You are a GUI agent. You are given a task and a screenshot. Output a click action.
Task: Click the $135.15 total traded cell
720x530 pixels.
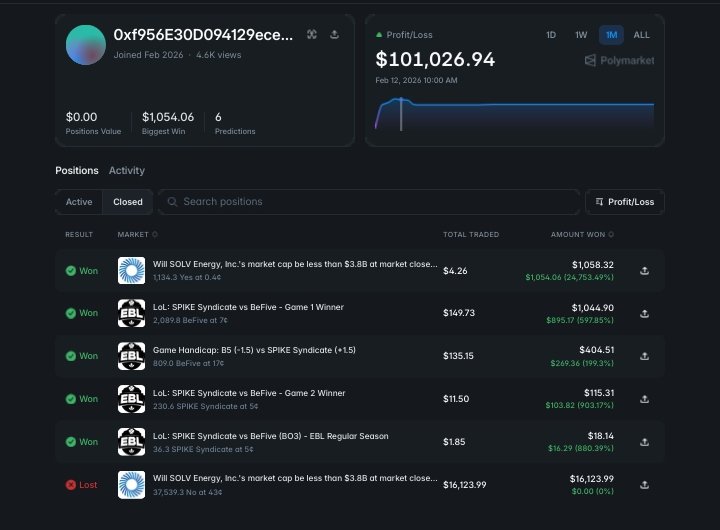tap(458, 356)
